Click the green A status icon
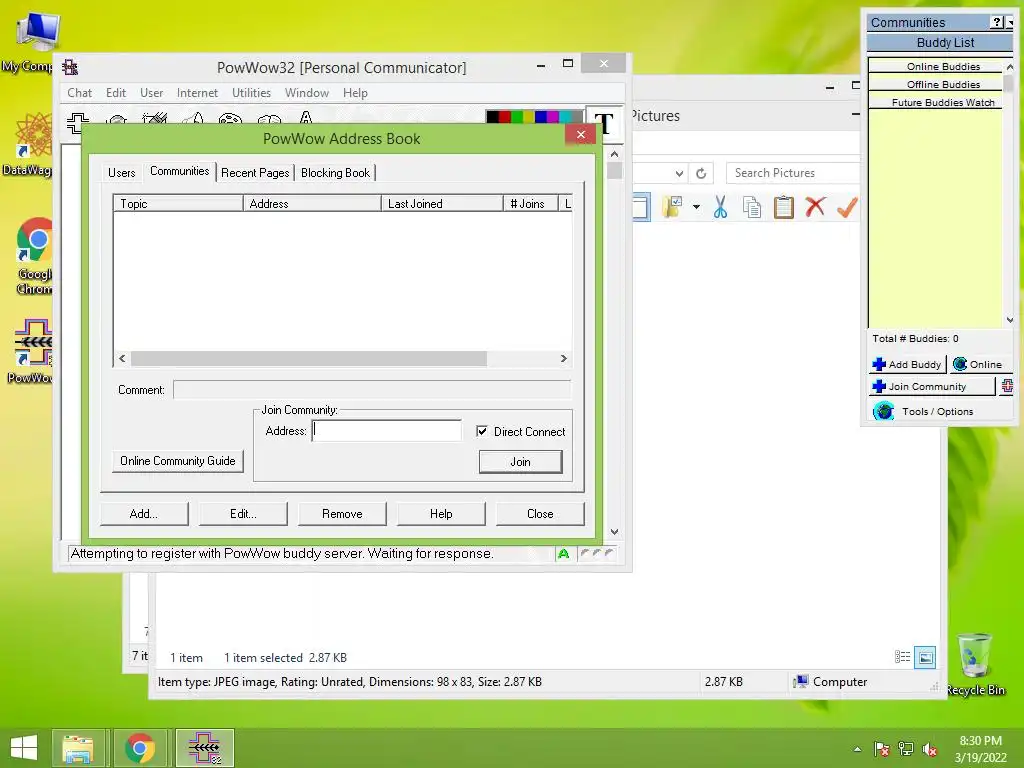1024x768 pixels. tap(564, 554)
